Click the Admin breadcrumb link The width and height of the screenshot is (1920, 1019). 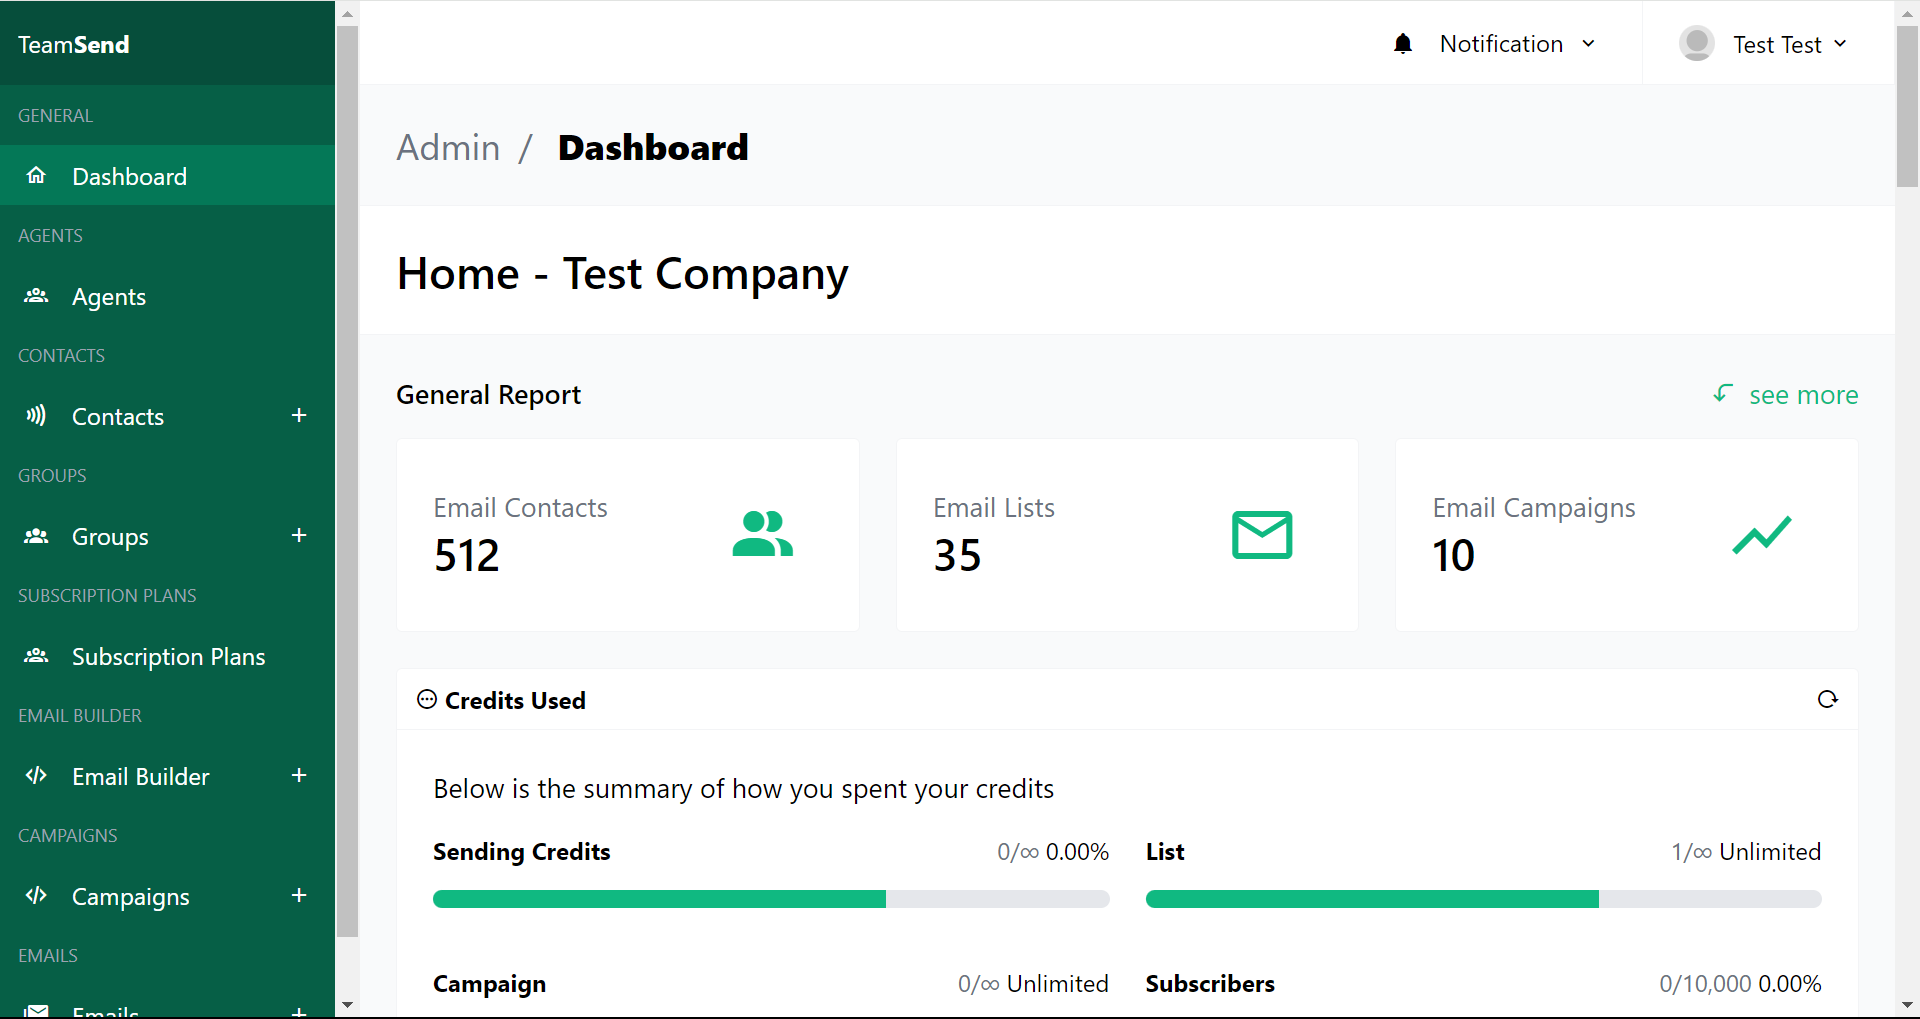448,148
